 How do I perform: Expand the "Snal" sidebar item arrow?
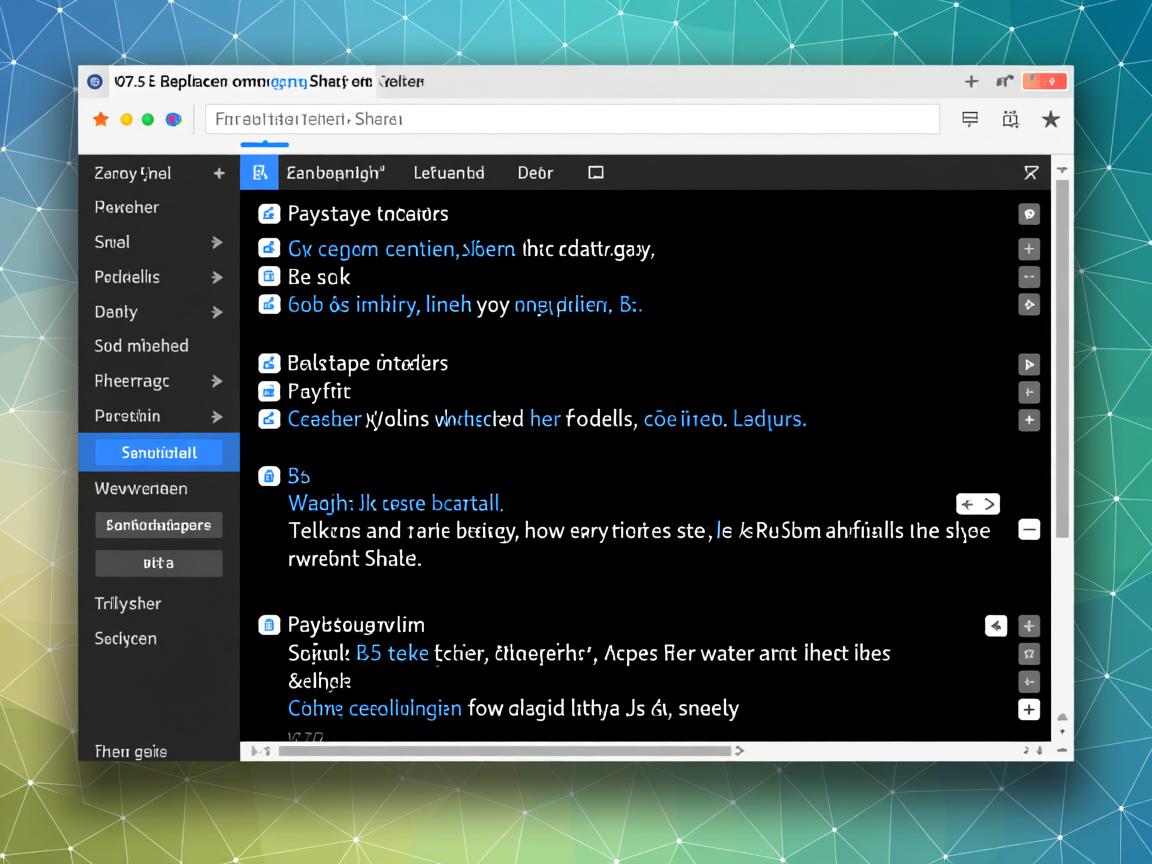tap(217, 242)
